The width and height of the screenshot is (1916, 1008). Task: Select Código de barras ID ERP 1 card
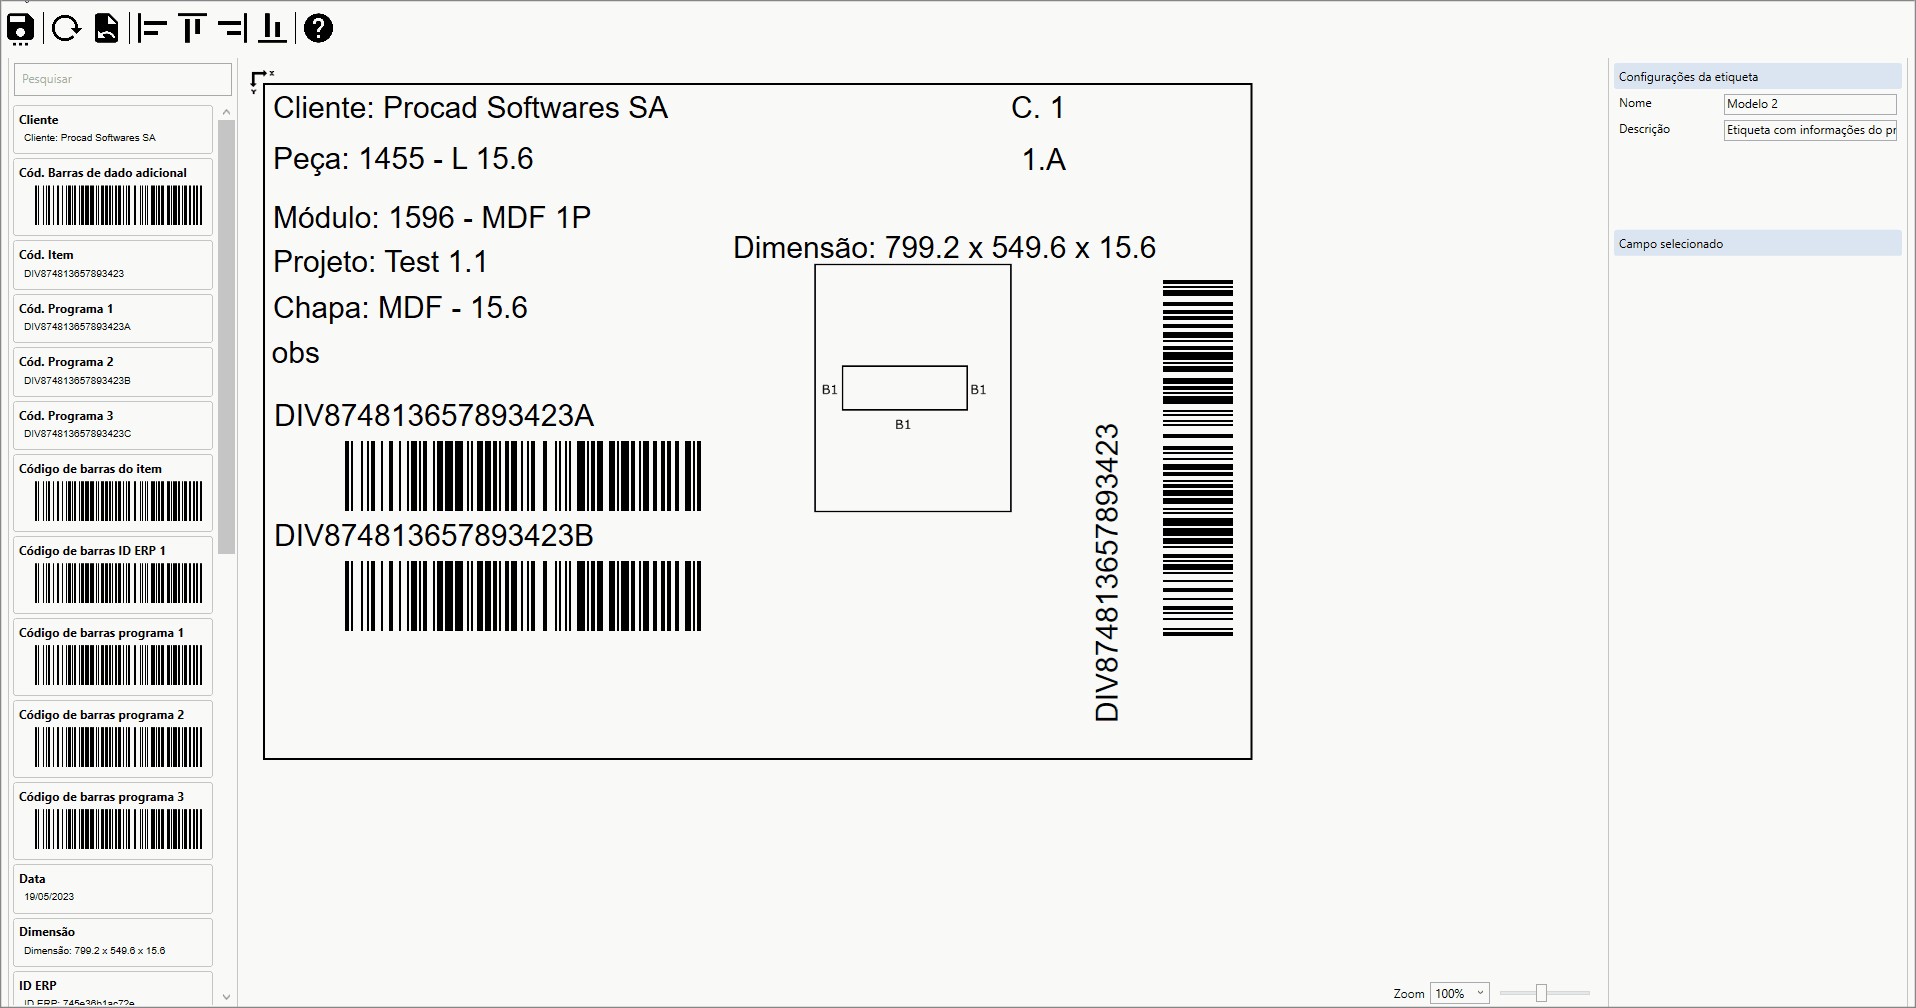coord(113,575)
